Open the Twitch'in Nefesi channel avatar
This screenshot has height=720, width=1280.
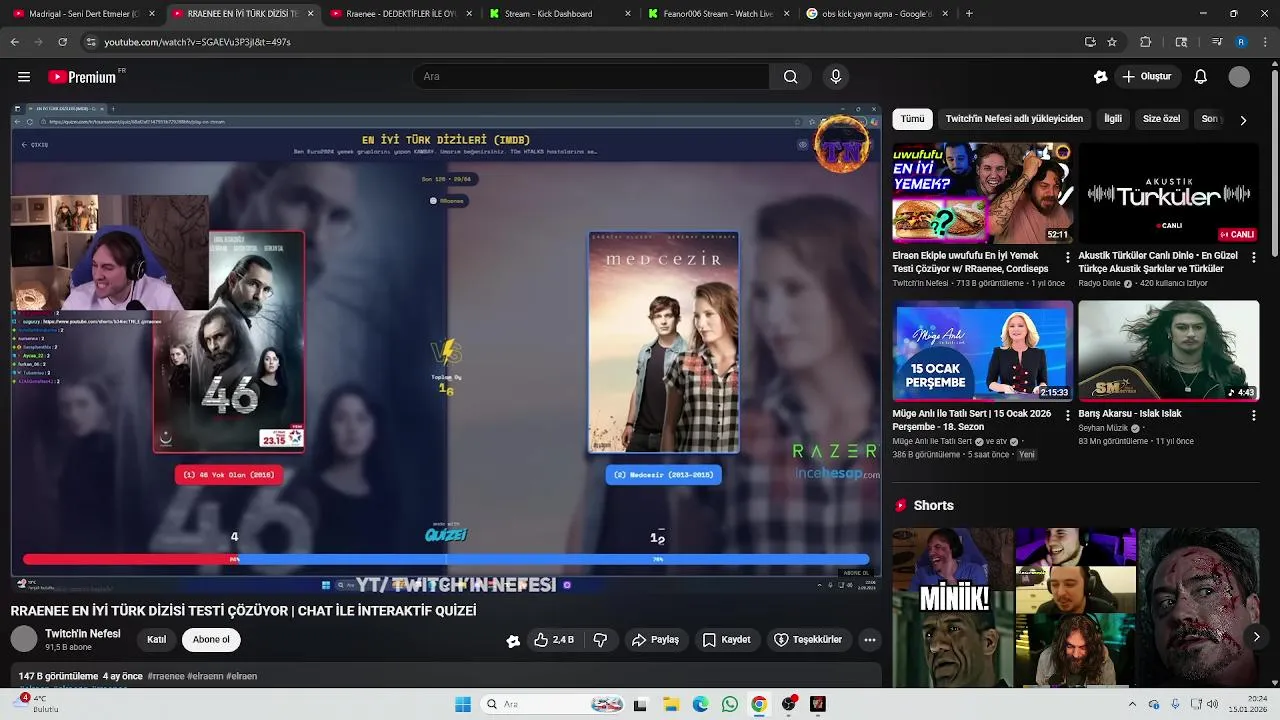pyautogui.click(x=24, y=639)
